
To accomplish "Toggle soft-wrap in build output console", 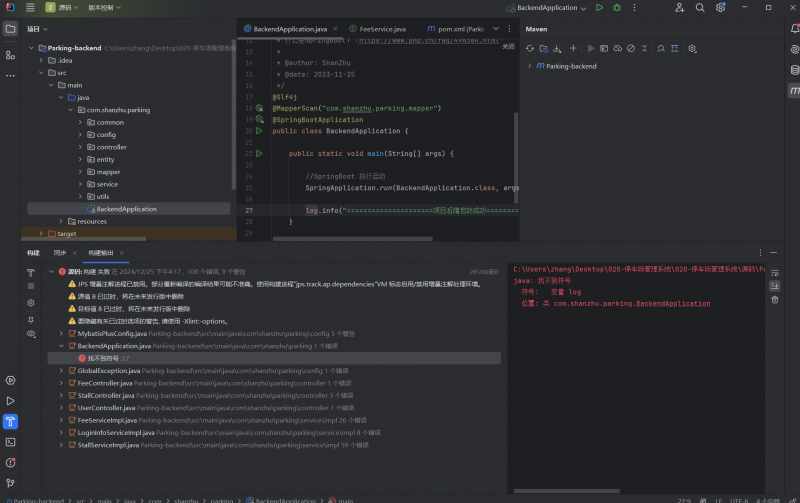I will 774,273.
